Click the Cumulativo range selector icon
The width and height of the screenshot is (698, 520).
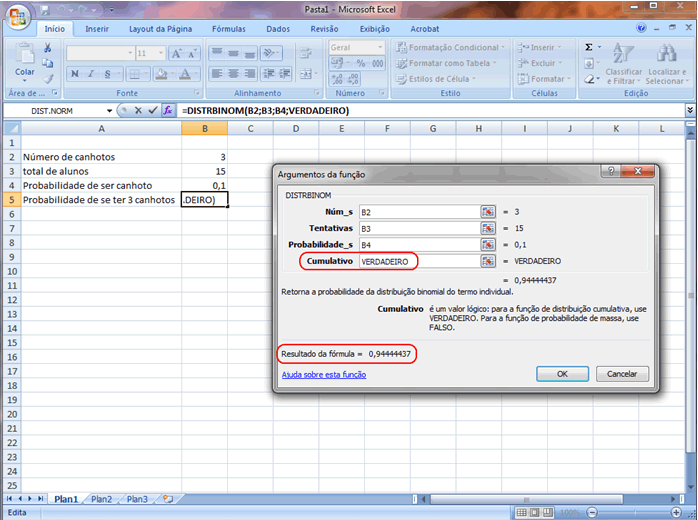pyautogui.click(x=488, y=260)
